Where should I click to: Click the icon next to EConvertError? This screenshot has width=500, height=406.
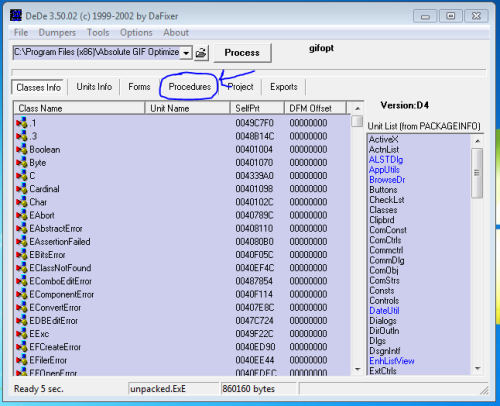pyautogui.click(x=22, y=307)
